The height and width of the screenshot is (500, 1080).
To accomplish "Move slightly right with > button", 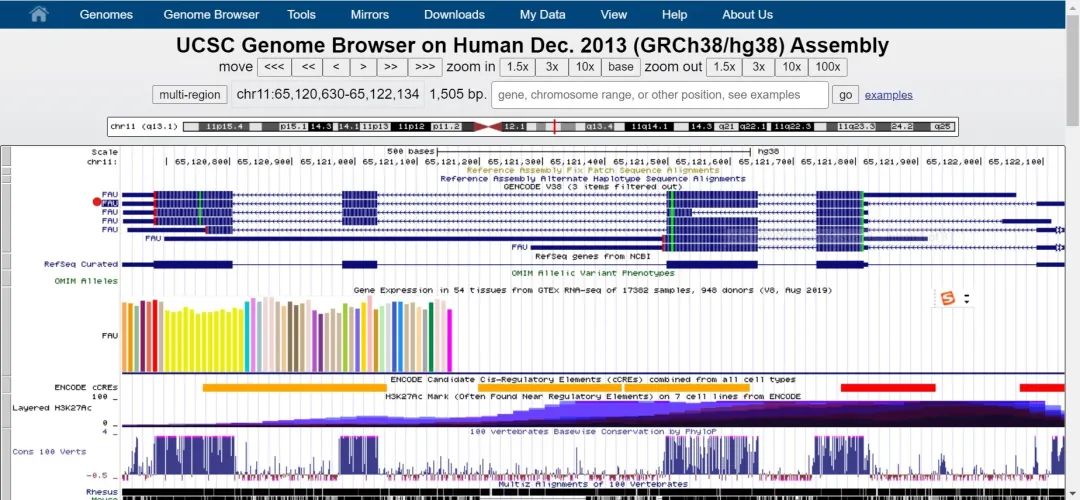I will 363,67.
